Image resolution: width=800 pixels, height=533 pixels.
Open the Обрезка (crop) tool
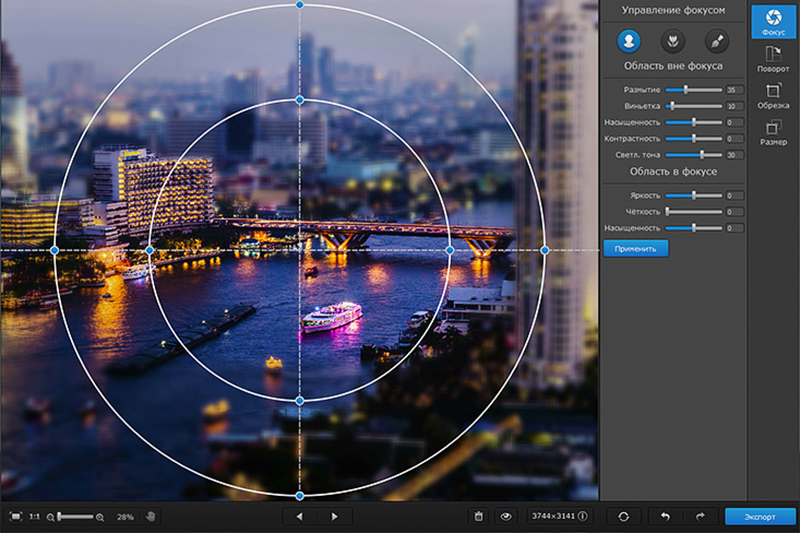772,96
